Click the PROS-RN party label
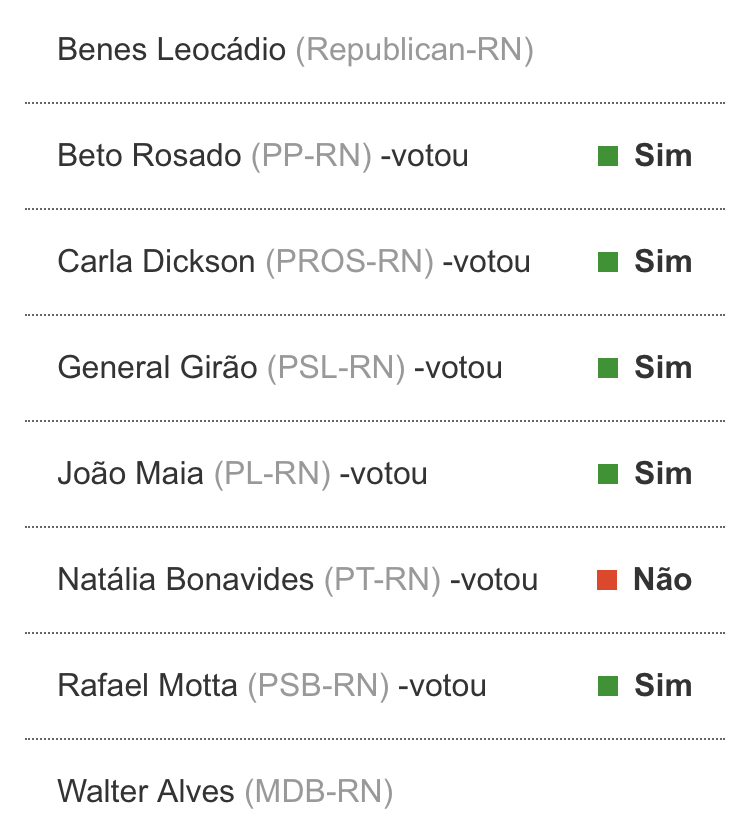Viewport: 753px width, 839px height. pyautogui.click(x=349, y=262)
